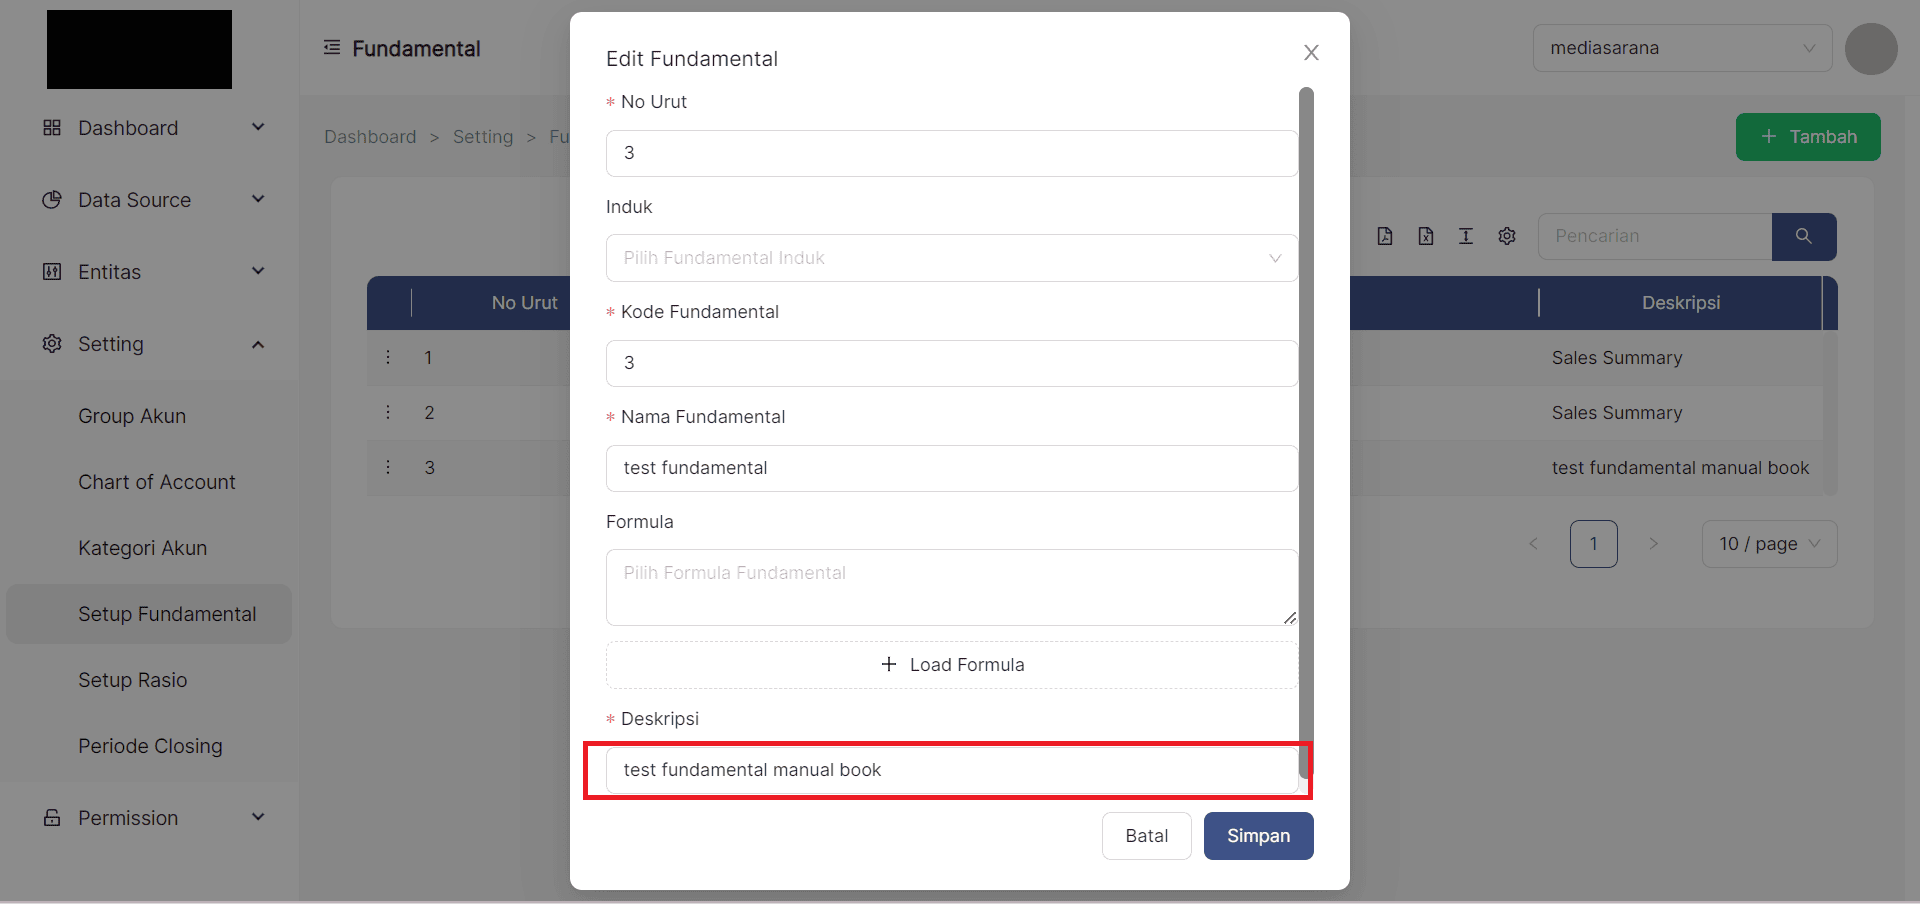The image size is (1920, 904).
Task: Click the PDF export icon
Action: pyautogui.click(x=1385, y=236)
